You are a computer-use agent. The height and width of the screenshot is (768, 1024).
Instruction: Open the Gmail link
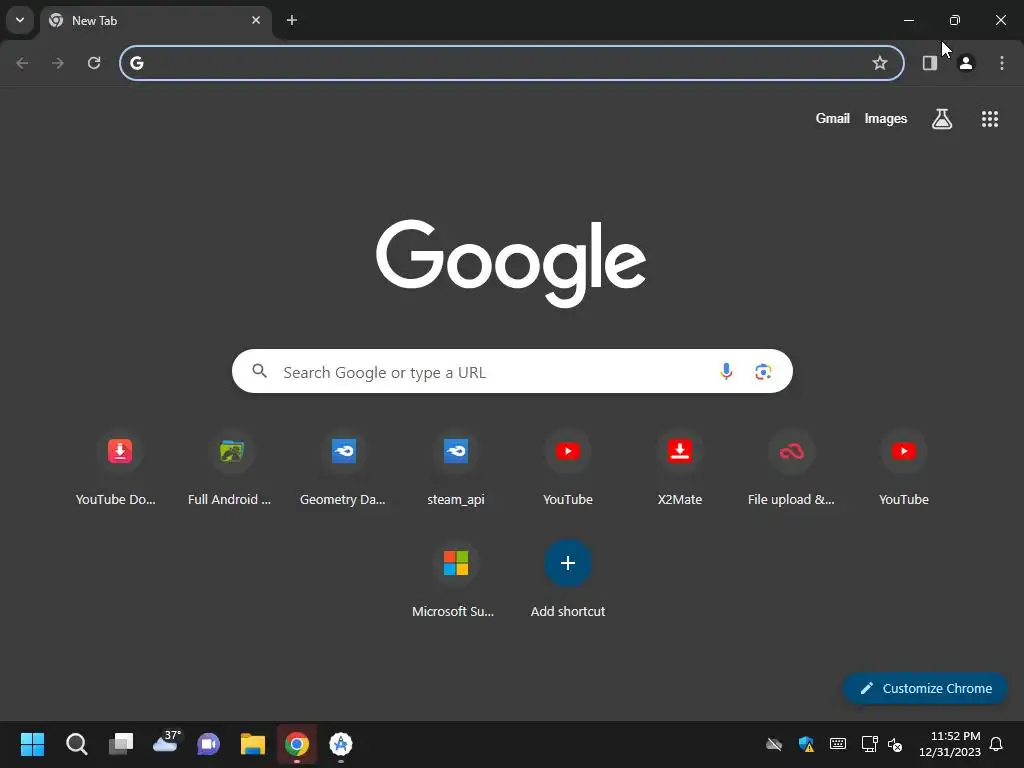(x=833, y=118)
